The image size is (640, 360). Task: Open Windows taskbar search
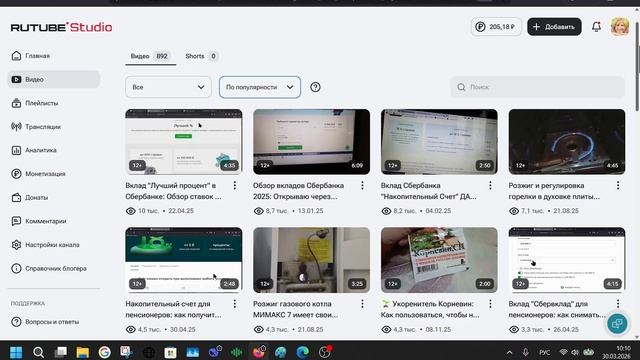(38, 352)
